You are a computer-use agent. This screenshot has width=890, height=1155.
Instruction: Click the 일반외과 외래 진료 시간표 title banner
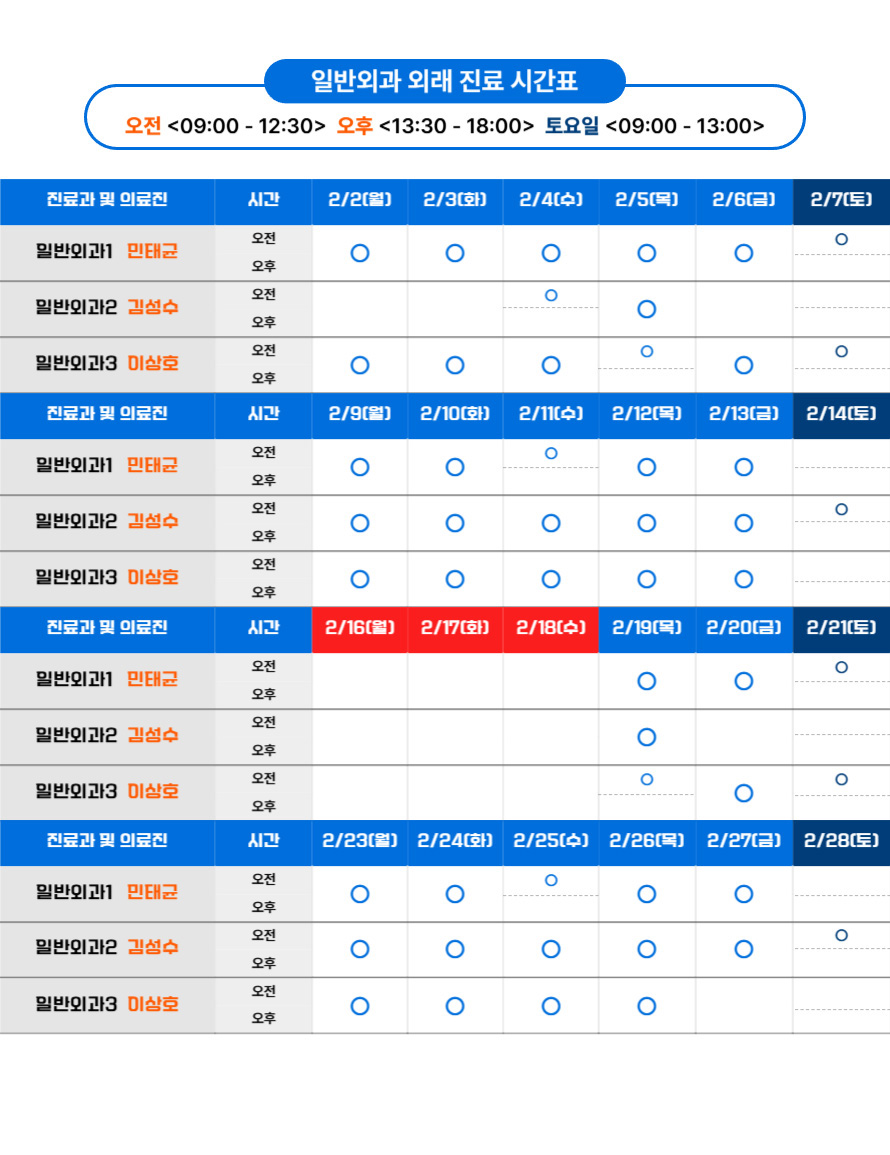445,81
